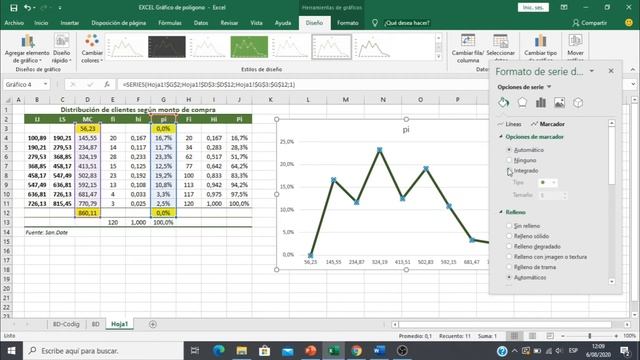Click Seleccionar datos
Image resolution: width=640 pixels, height=360 pixels.
[500, 47]
